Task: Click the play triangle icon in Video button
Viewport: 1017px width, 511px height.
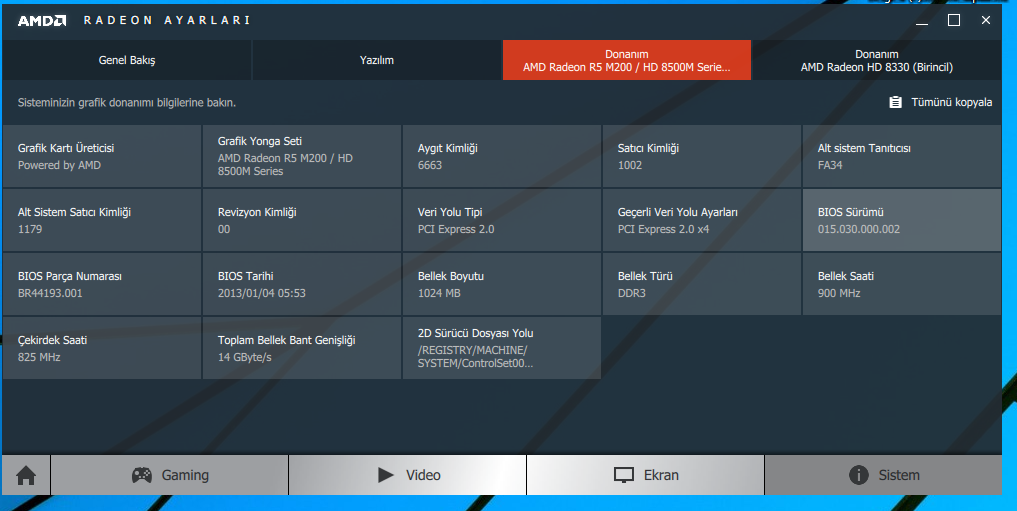Action: pyautogui.click(x=386, y=475)
